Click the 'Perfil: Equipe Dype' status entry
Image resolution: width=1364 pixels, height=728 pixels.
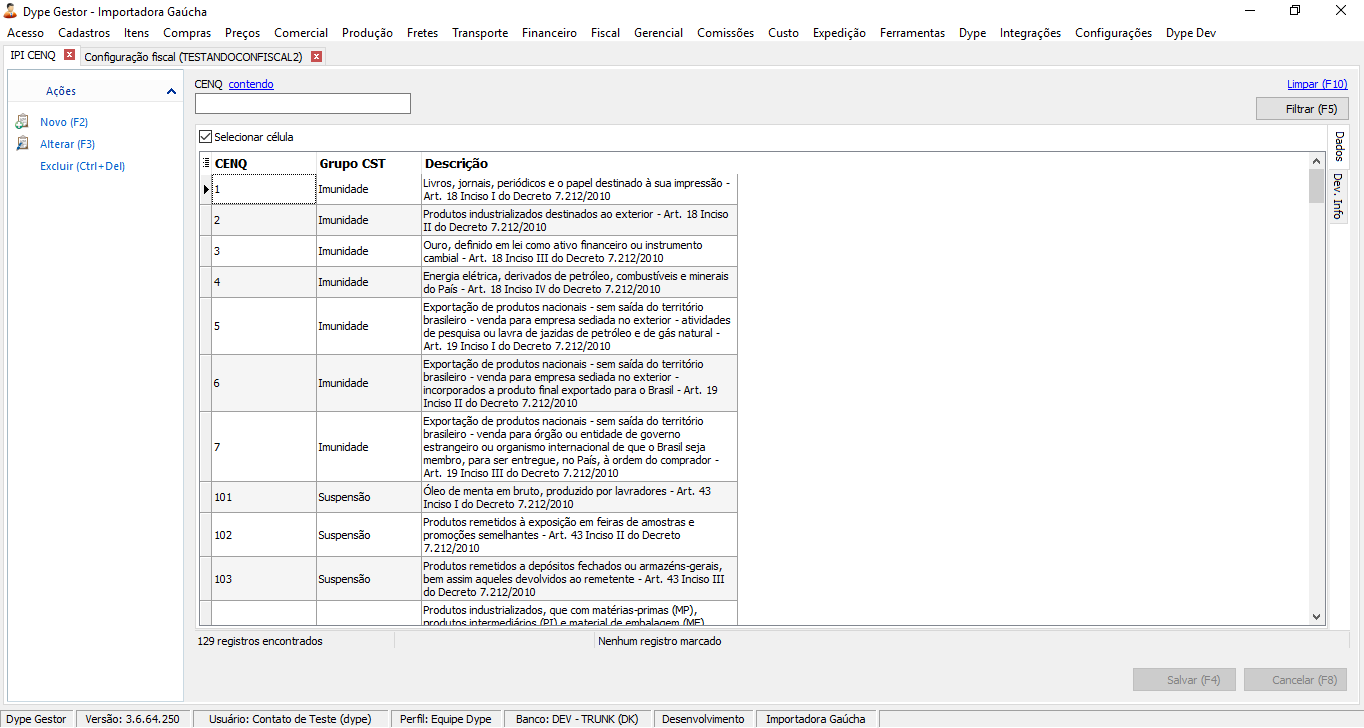445,719
